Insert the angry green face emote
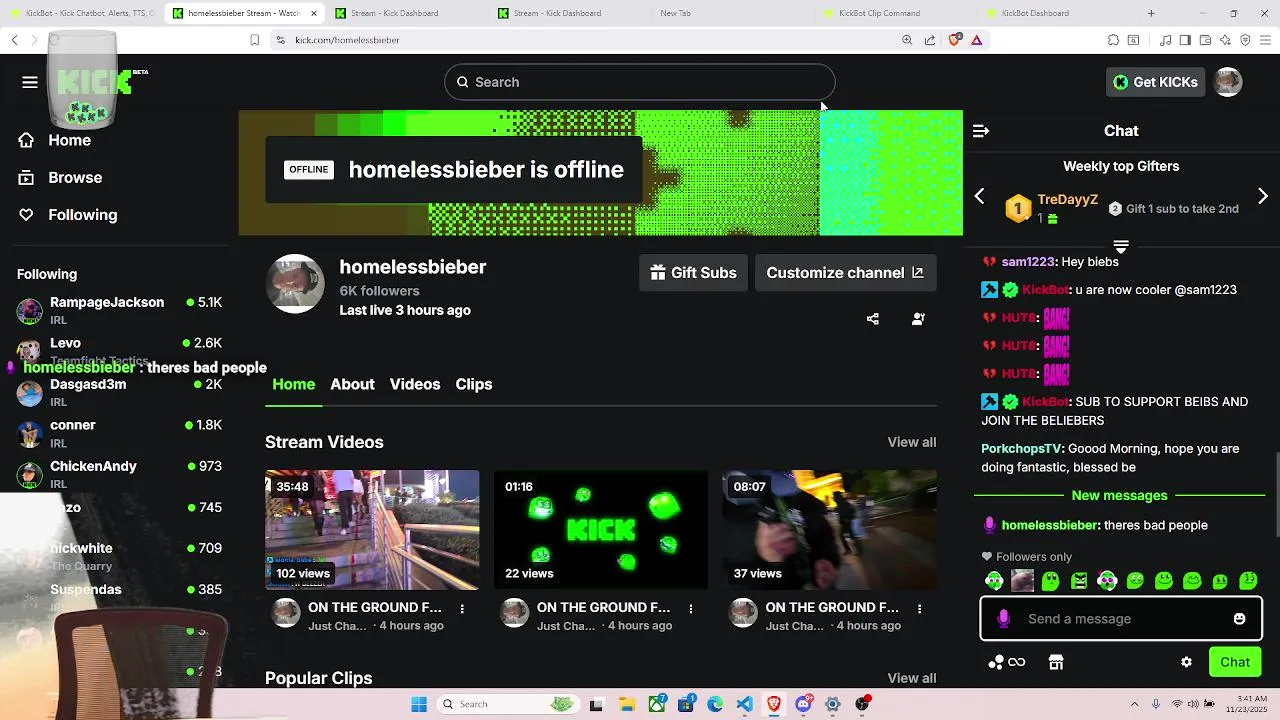Image resolution: width=1280 pixels, height=720 pixels. tap(1079, 581)
